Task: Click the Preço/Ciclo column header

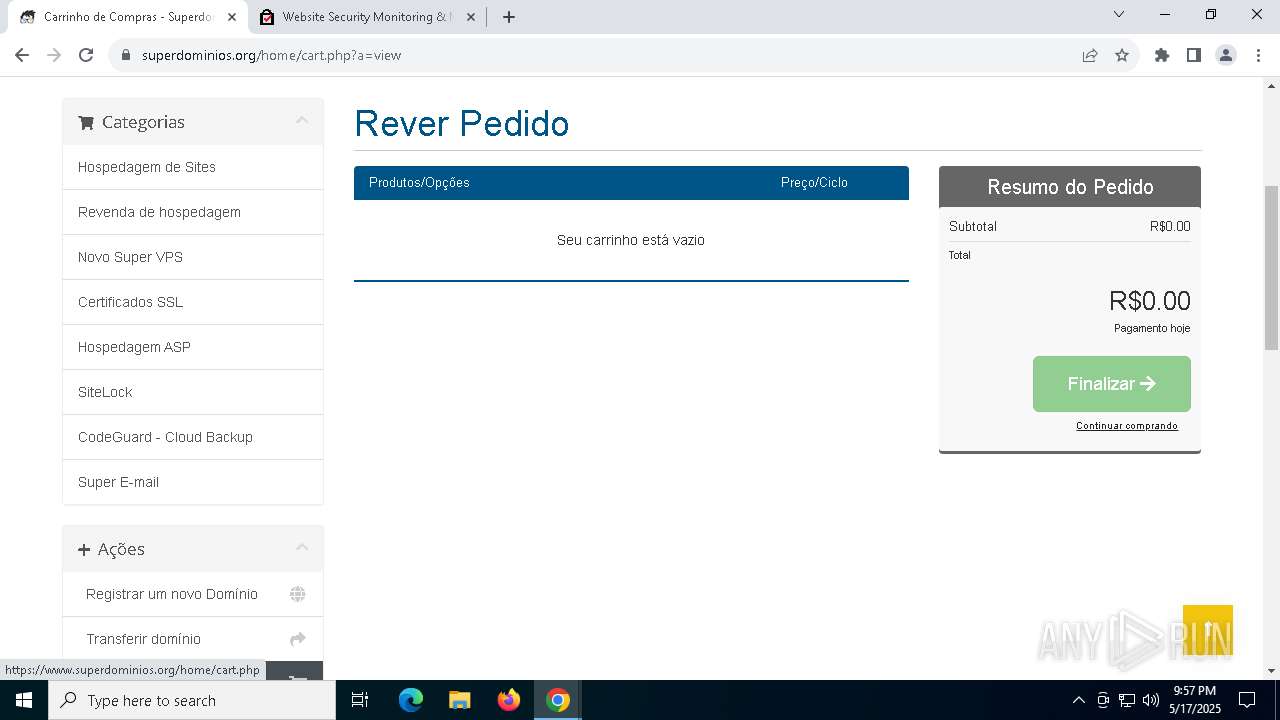Action: click(814, 182)
